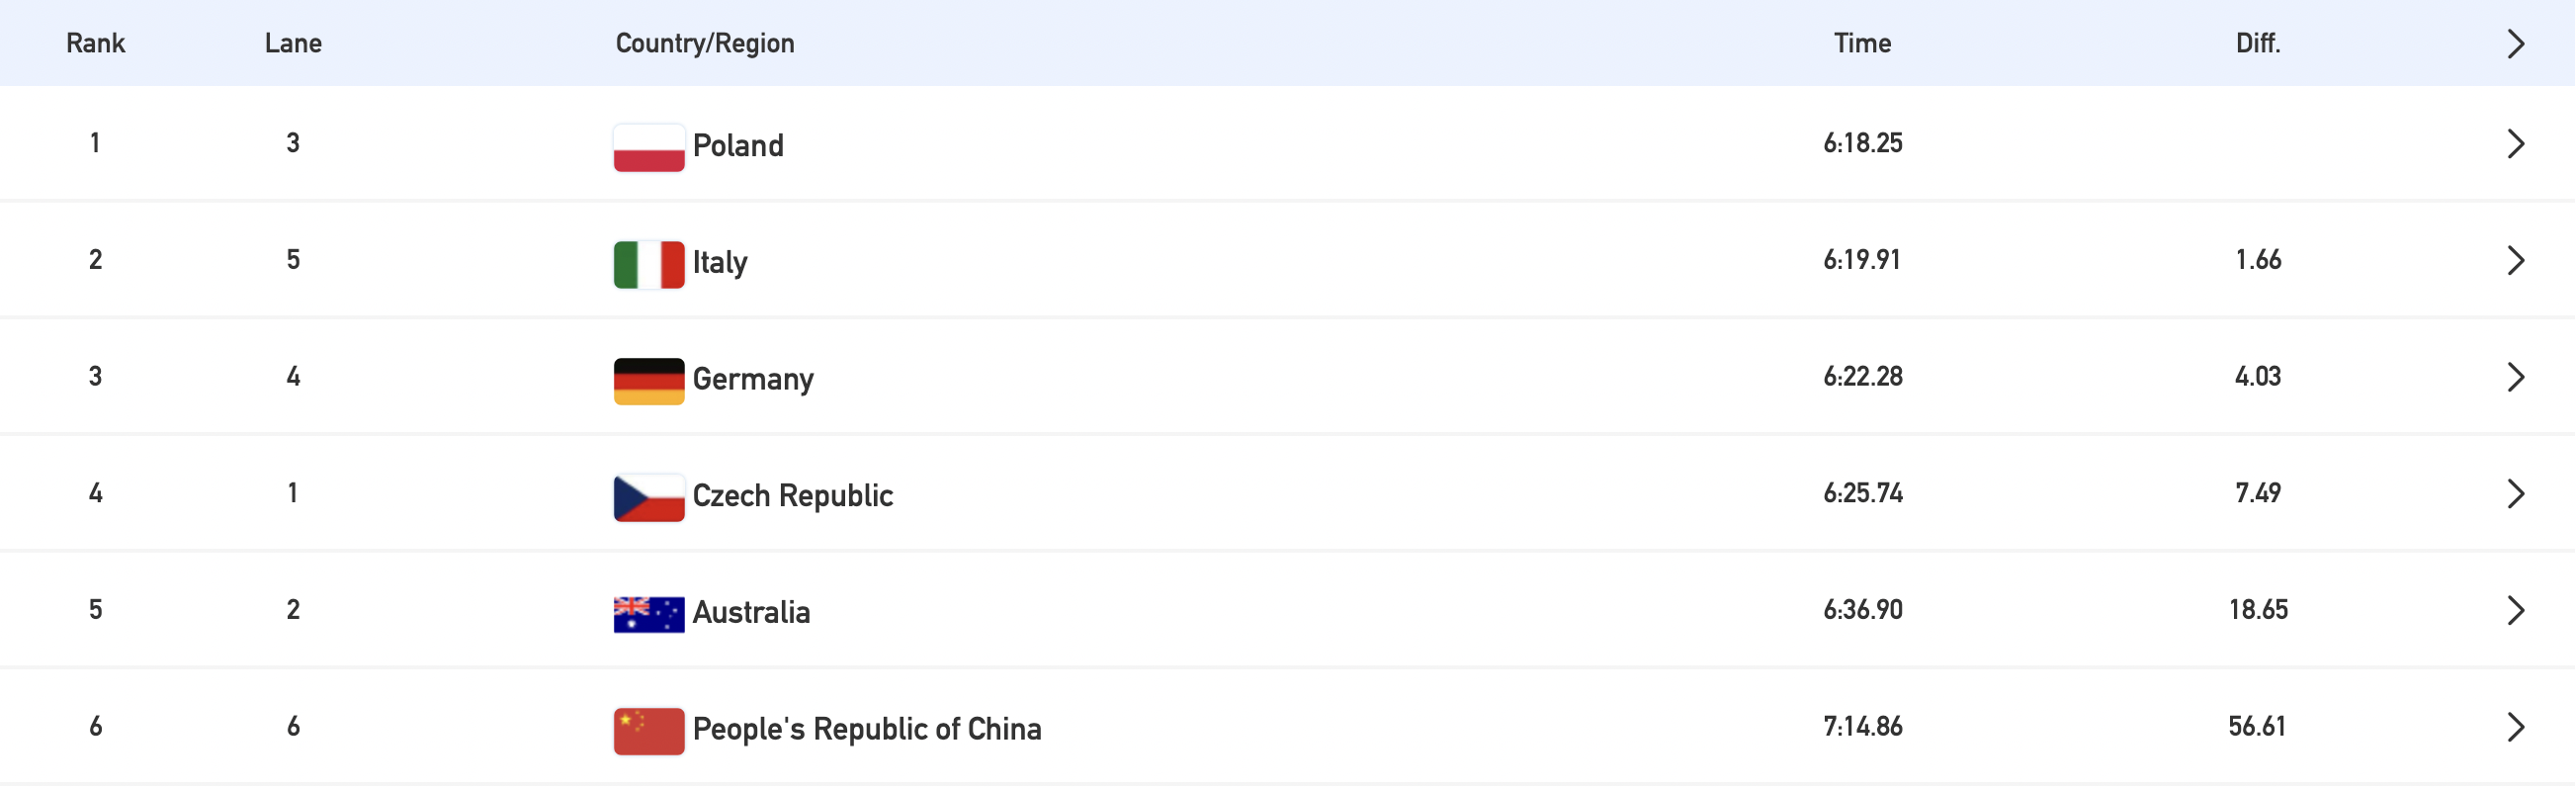Click the Czech Republic flag icon

pos(649,497)
